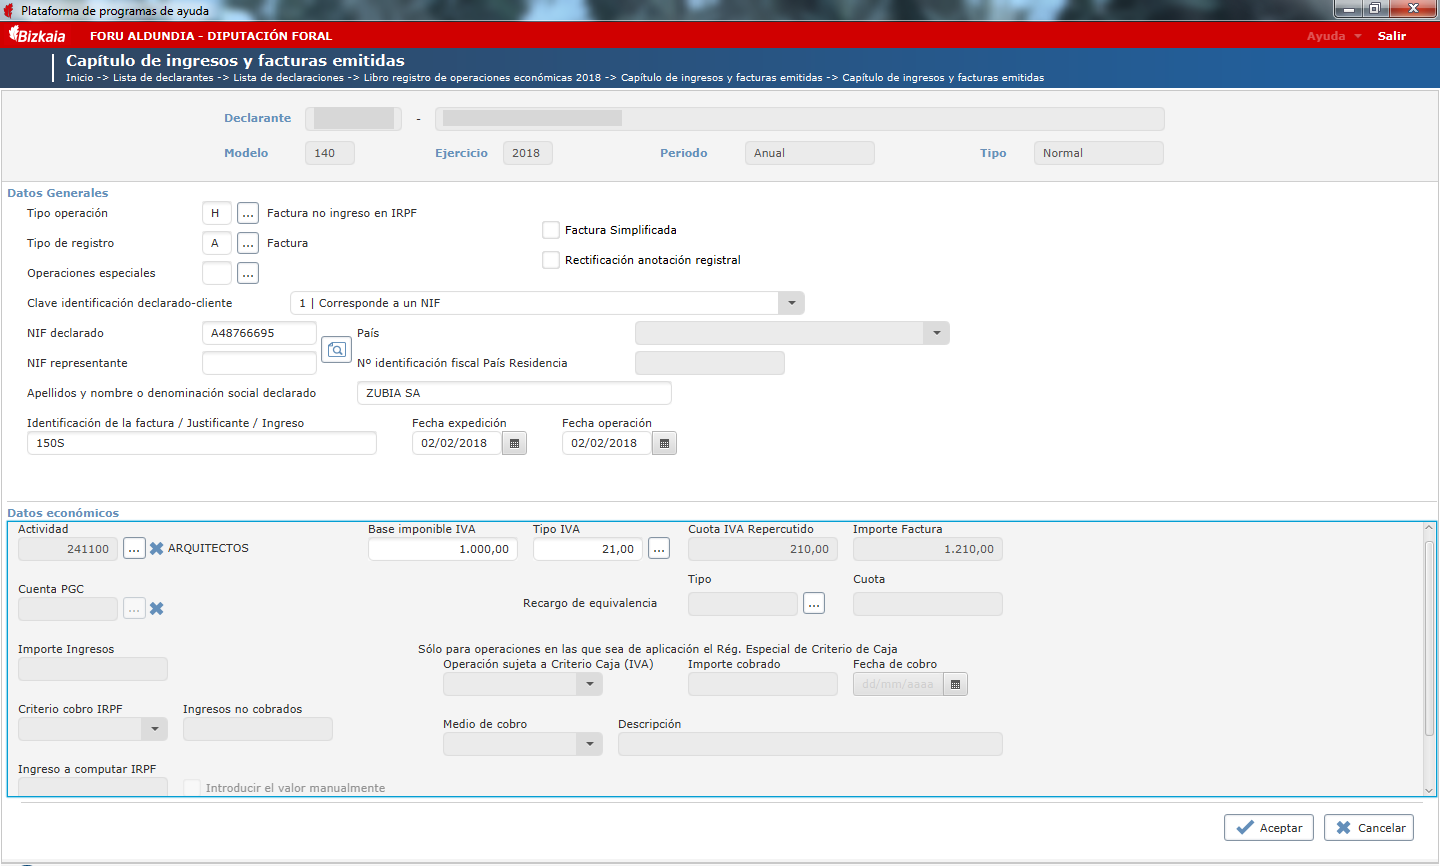Open the País dropdown
The height and width of the screenshot is (866, 1440).
pyautogui.click(x=936, y=333)
